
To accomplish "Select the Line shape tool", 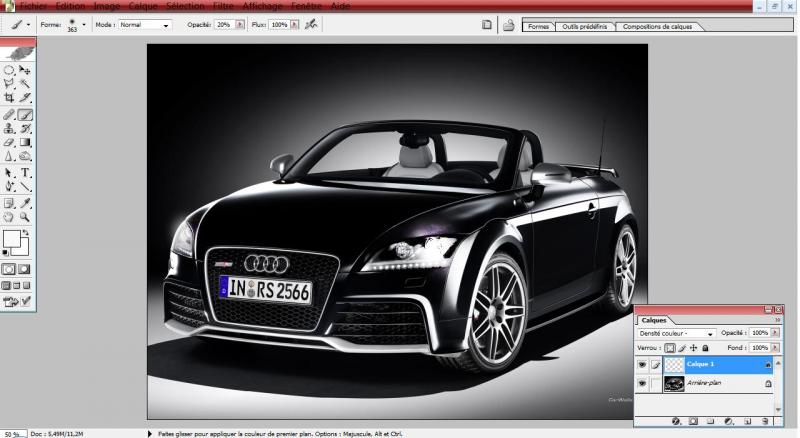I will pos(24,187).
